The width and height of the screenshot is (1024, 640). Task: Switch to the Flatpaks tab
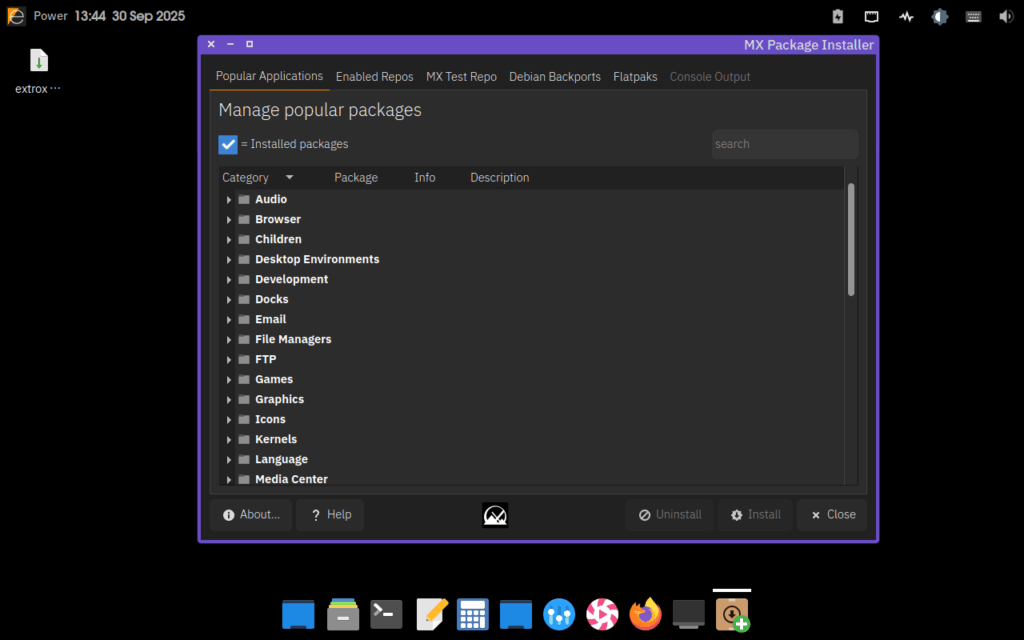[635, 77]
